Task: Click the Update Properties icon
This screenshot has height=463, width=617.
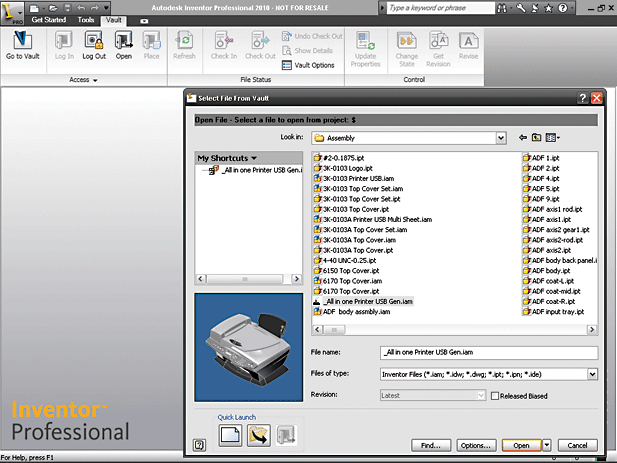Action: click(x=366, y=41)
